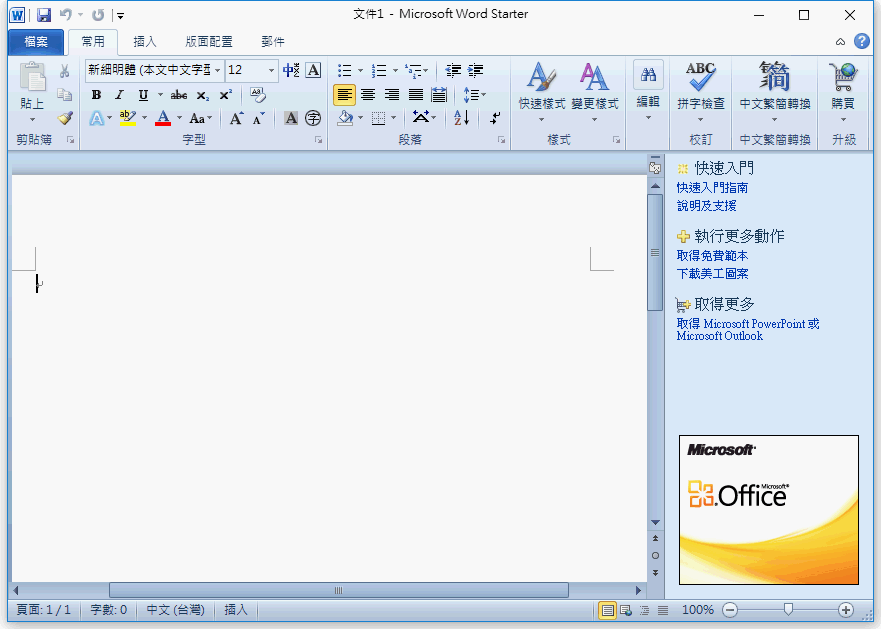The image size is (881, 629).
Task: Click the 購買 Purchase button
Action: click(x=843, y=92)
